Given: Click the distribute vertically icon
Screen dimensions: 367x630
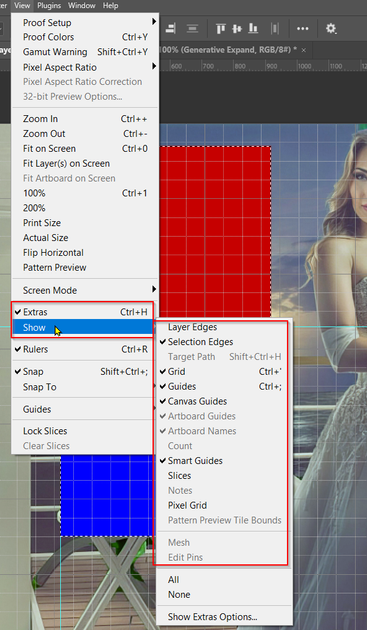Looking at the screenshot, I should pos(193,29).
